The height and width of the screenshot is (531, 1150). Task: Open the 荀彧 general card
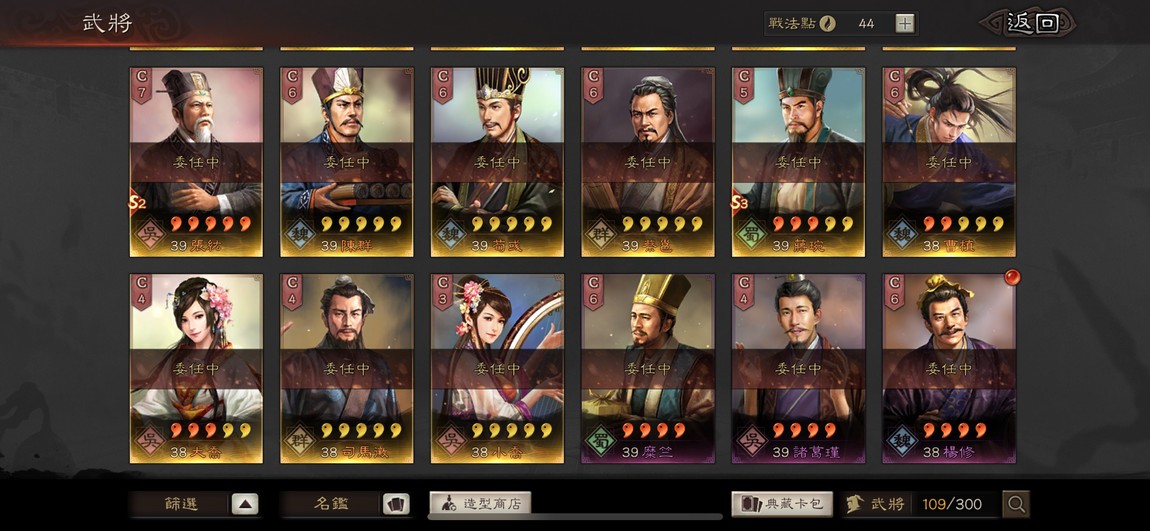tap(497, 162)
